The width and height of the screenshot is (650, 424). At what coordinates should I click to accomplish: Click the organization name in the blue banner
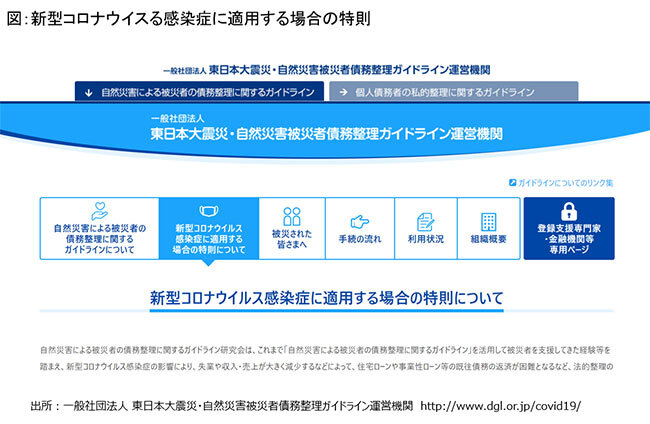point(325,131)
